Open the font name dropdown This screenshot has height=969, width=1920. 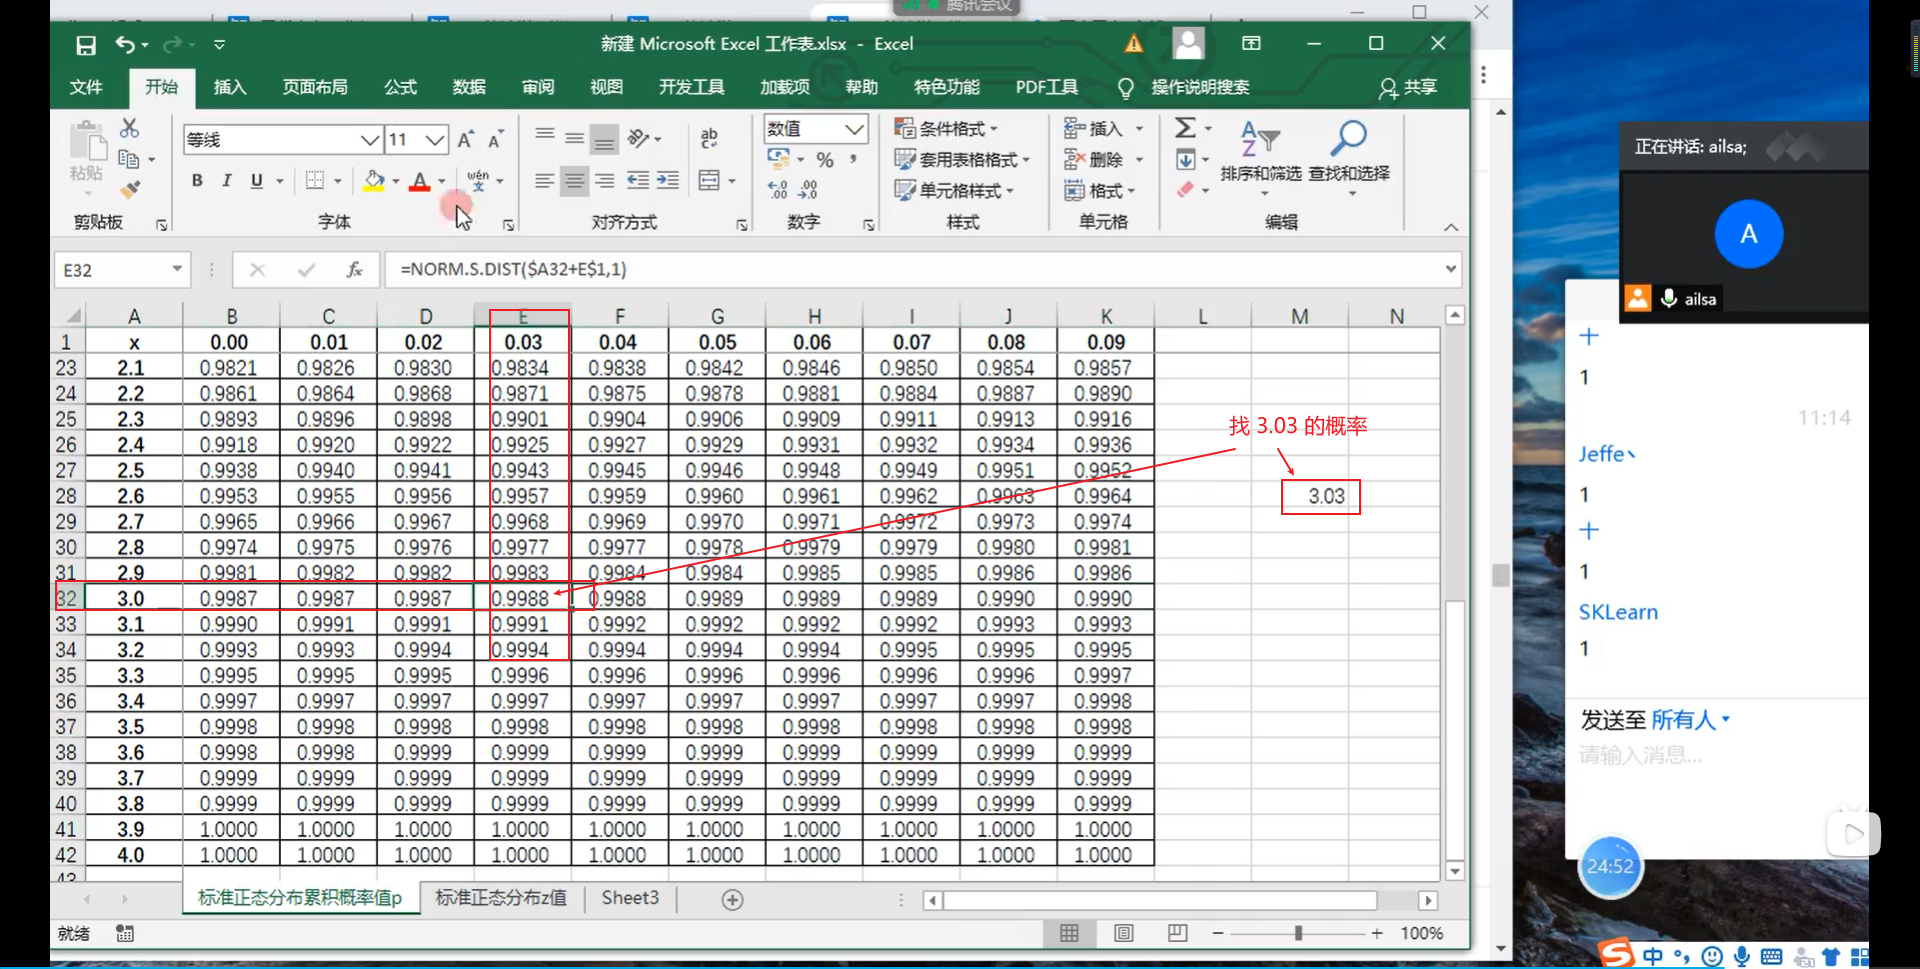click(x=370, y=140)
